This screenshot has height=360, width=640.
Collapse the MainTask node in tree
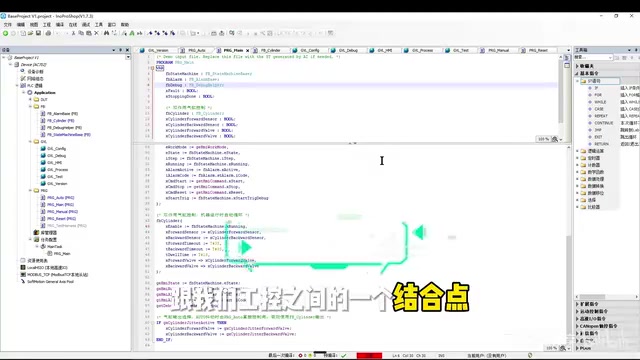(x=37, y=247)
